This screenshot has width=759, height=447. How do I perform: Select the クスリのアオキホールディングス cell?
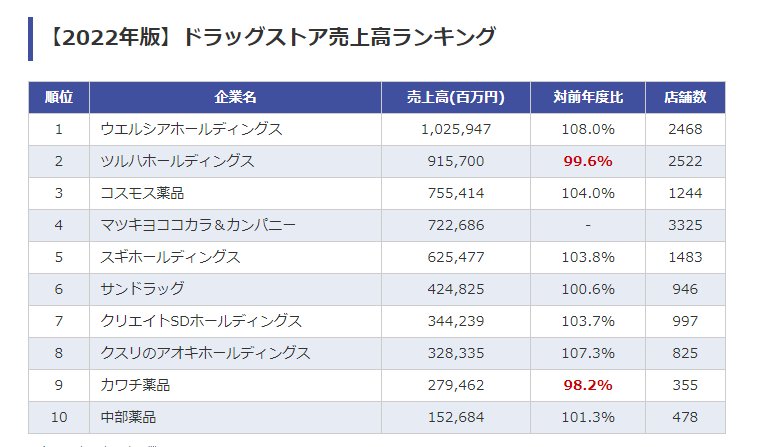(x=206, y=353)
